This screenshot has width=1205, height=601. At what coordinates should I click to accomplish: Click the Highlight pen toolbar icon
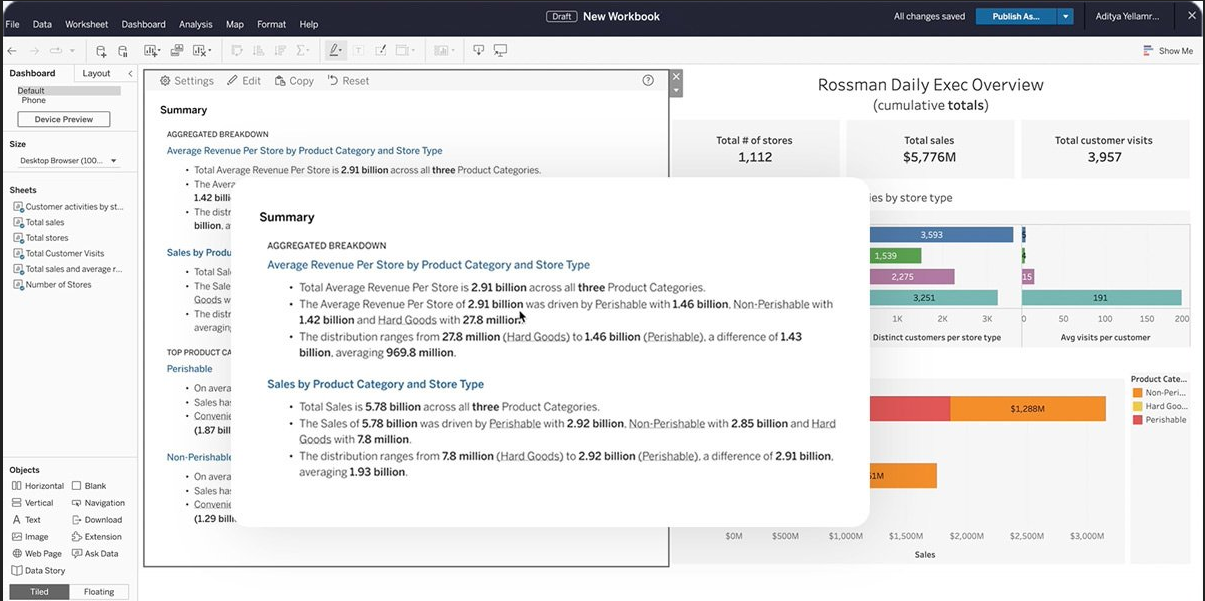(335, 50)
